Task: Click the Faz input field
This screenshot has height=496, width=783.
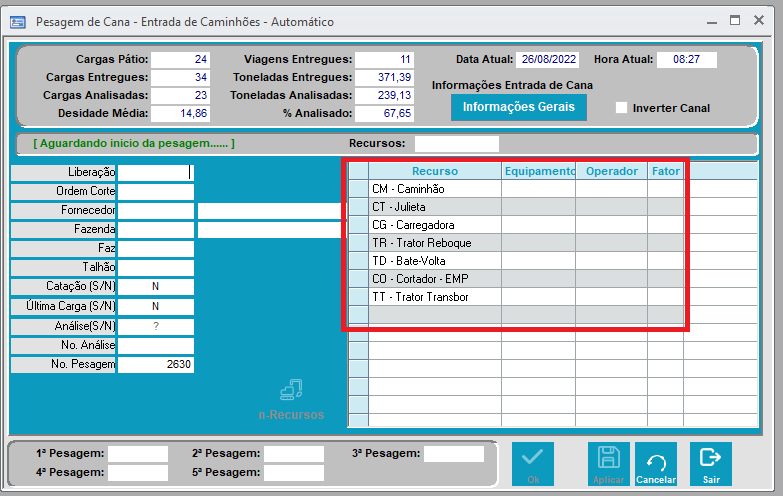Action: (x=156, y=248)
